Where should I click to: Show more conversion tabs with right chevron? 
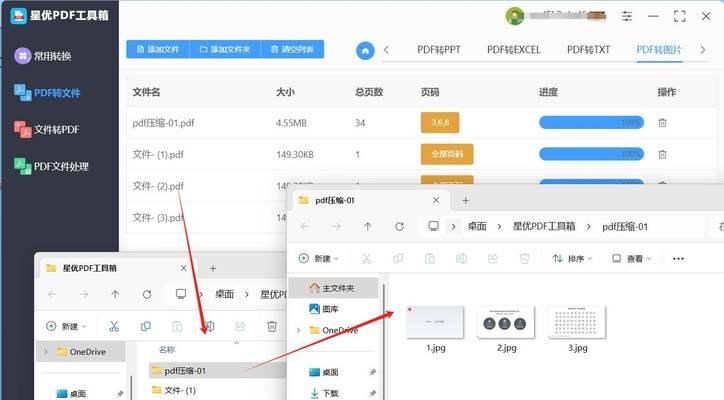pyautogui.click(x=703, y=49)
